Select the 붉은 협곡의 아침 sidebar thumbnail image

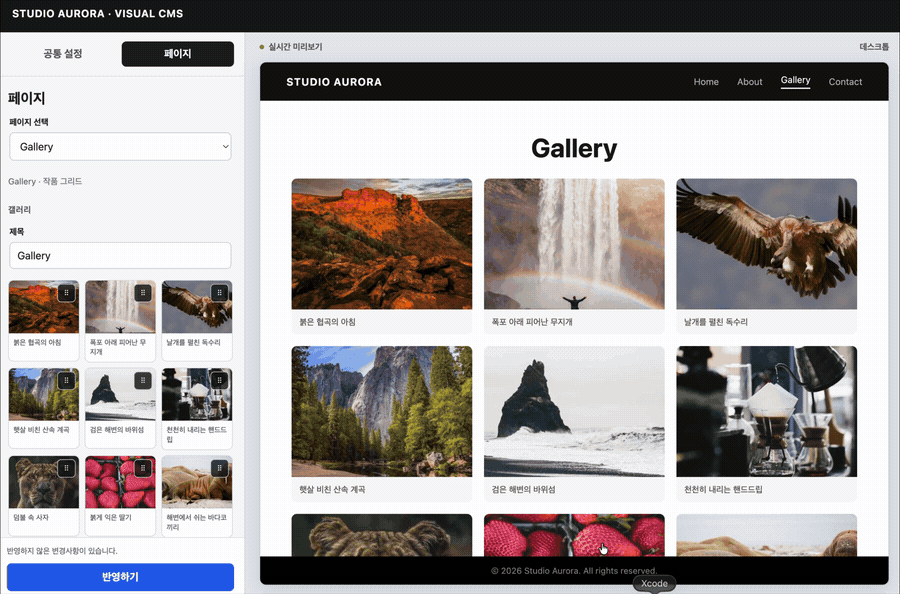[44, 307]
